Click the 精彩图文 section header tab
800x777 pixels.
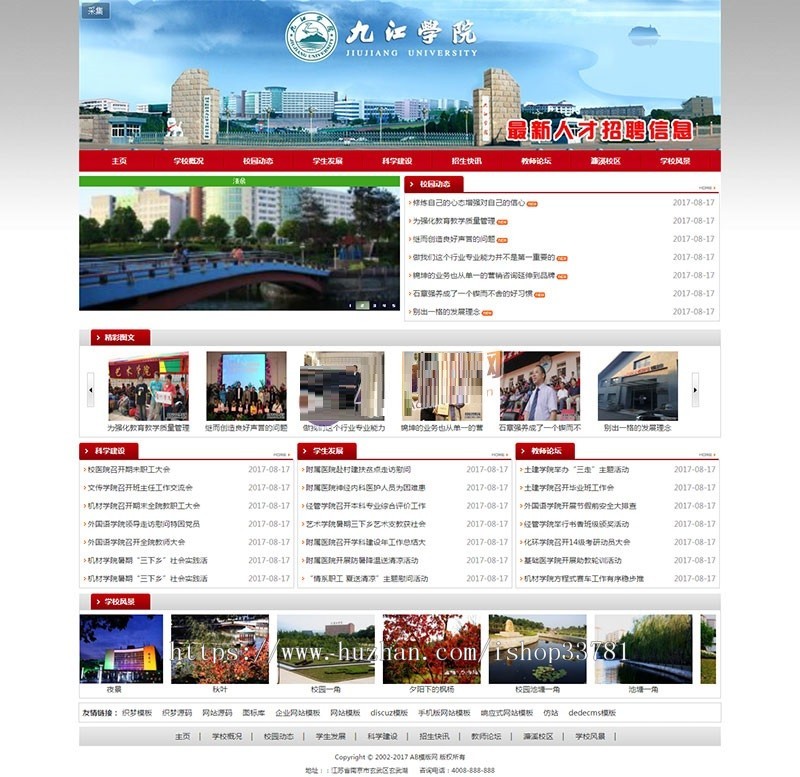120,337
